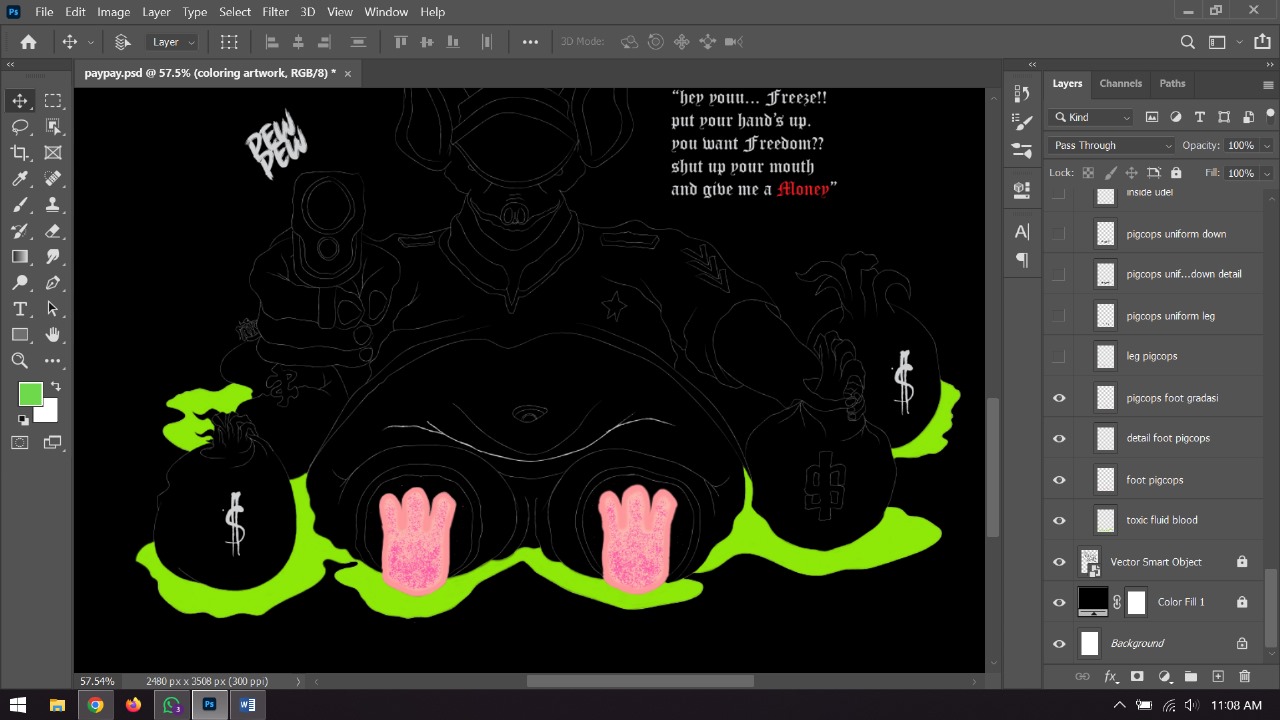The height and width of the screenshot is (720, 1280).
Task: Switch to the Channels tab
Action: [x=1120, y=84]
